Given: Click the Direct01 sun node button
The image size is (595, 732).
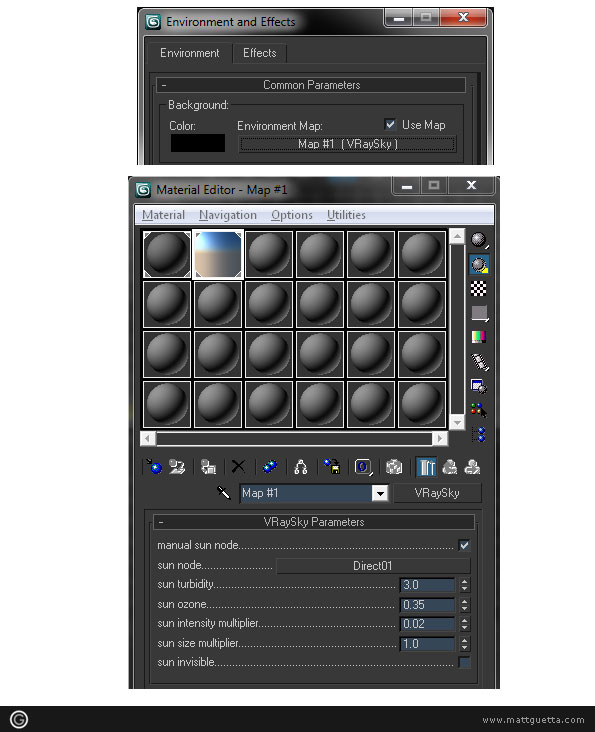Looking at the screenshot, I should click(373, 566).
